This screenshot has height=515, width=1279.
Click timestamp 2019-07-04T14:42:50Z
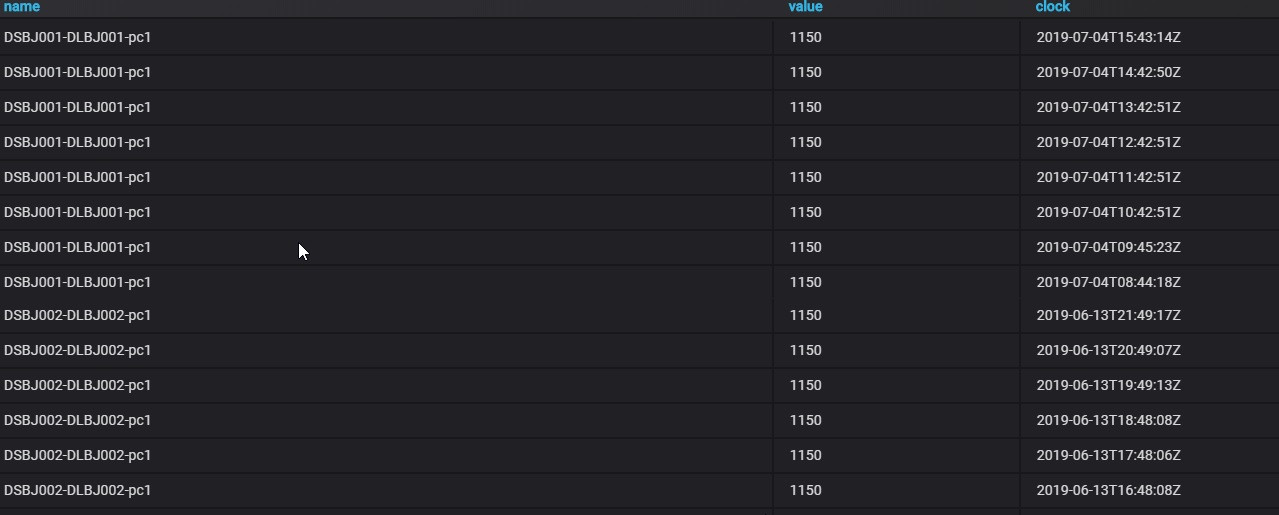tap(1108, 73)
